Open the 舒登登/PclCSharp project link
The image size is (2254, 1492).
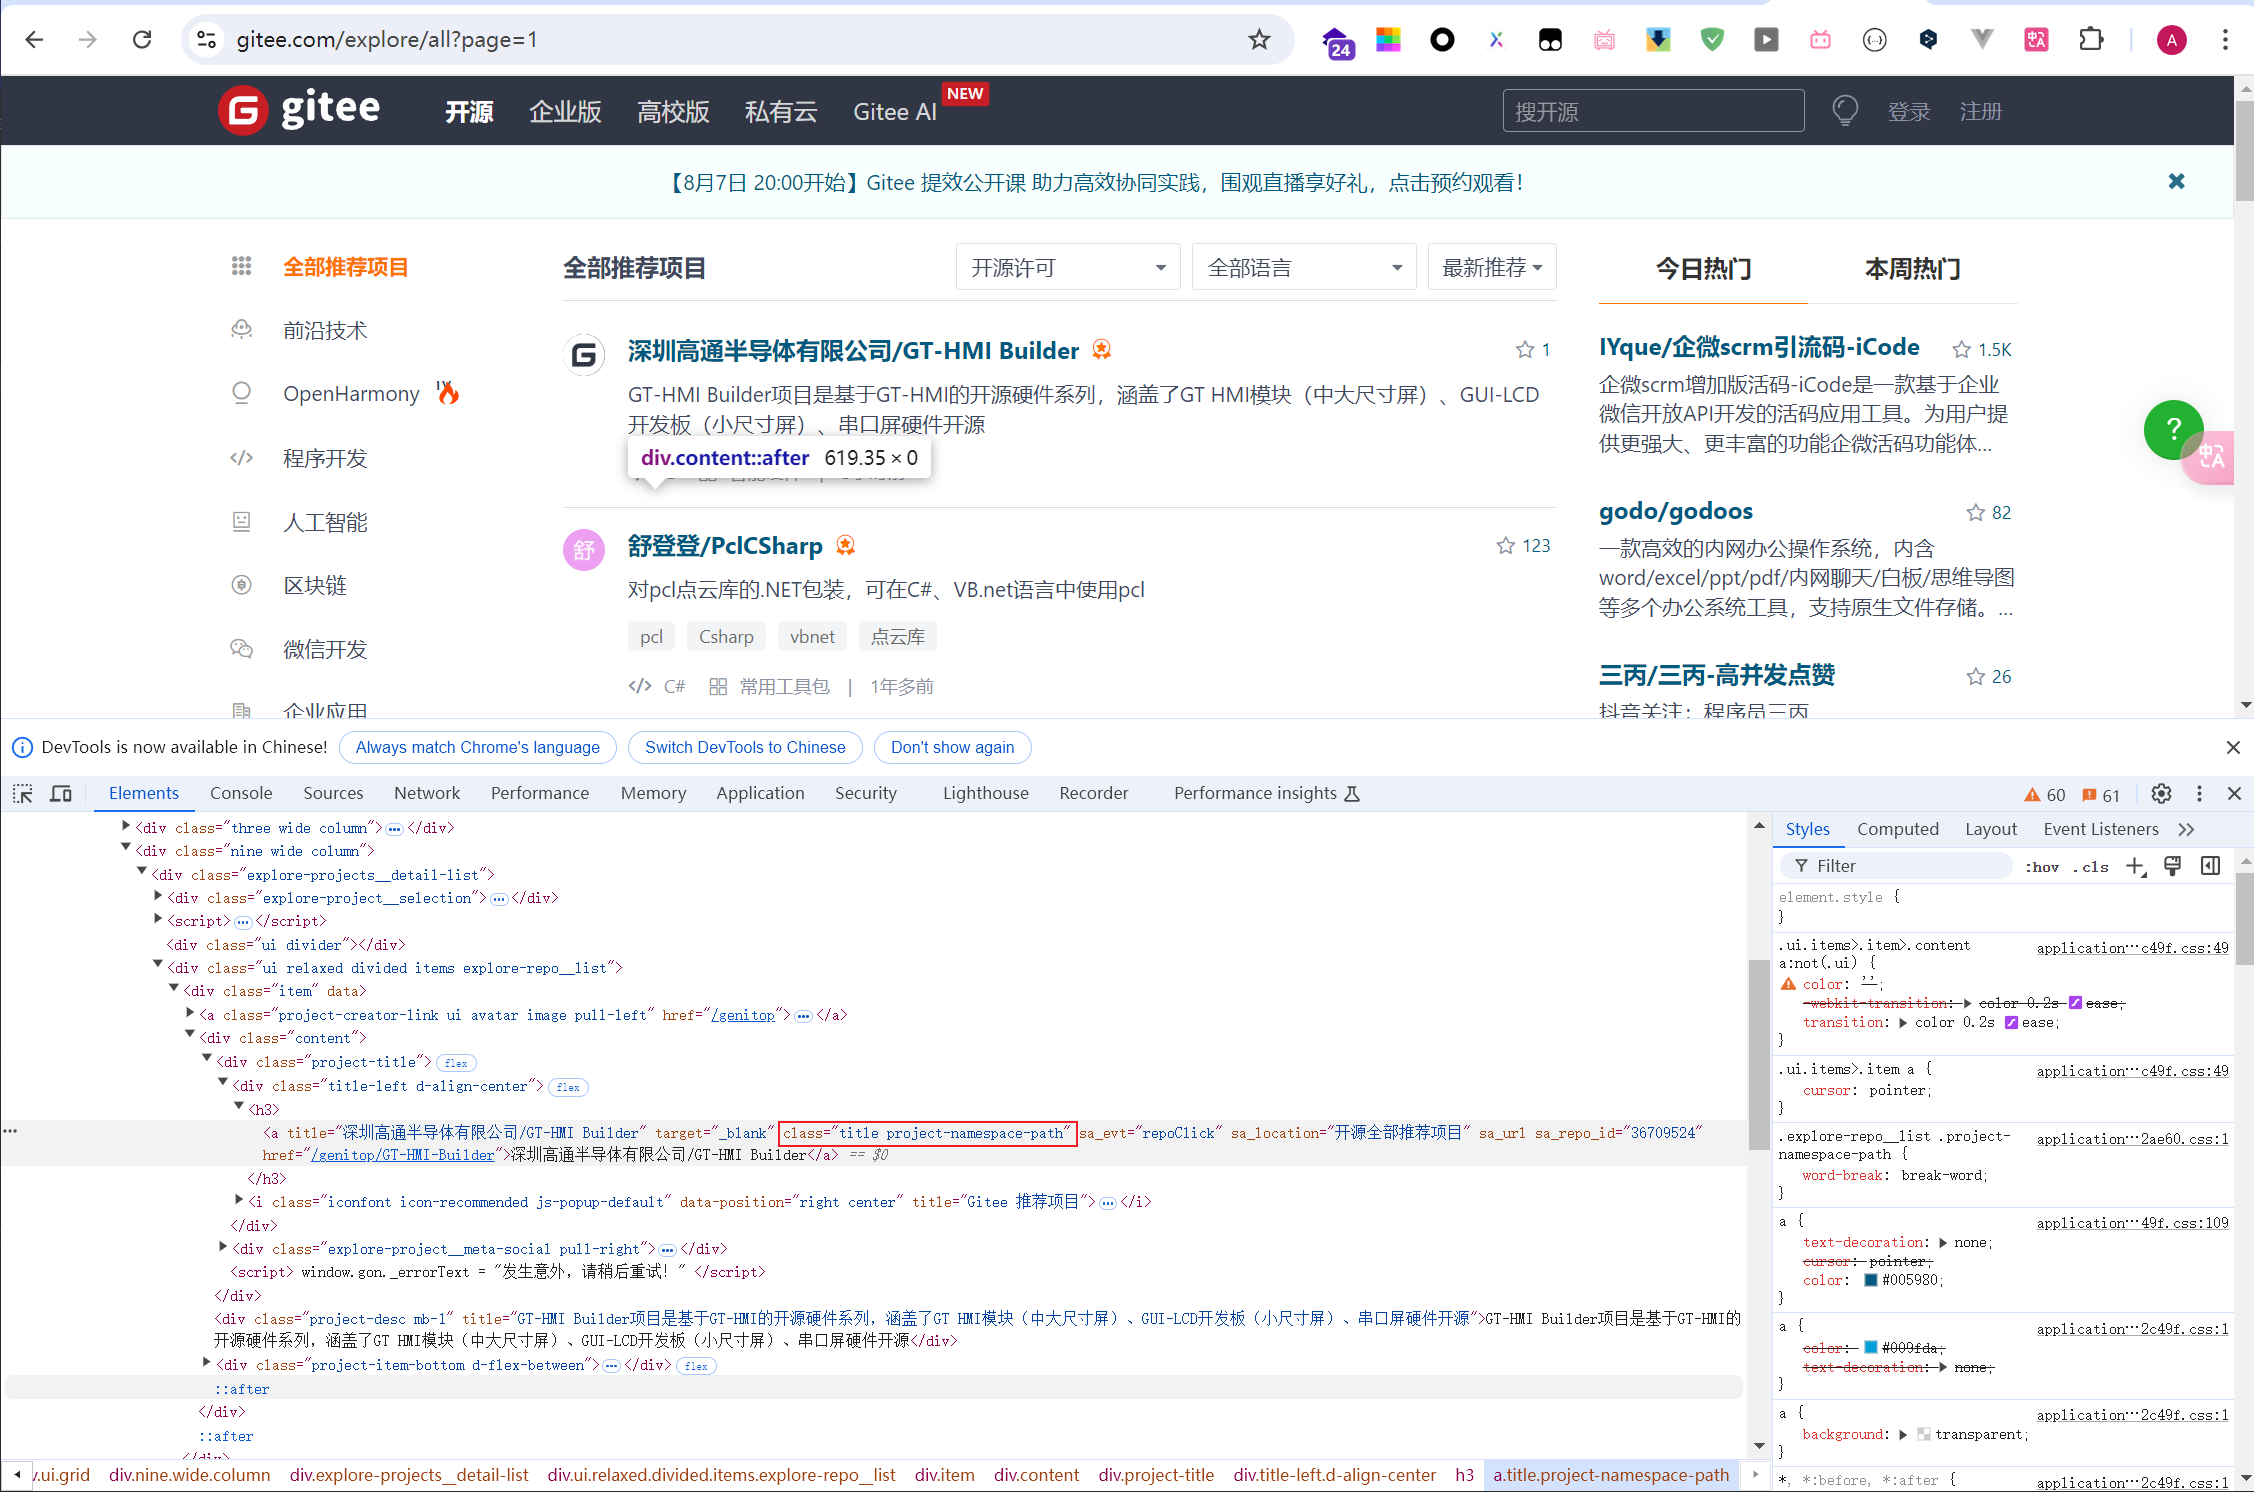[x=725, y=546]
